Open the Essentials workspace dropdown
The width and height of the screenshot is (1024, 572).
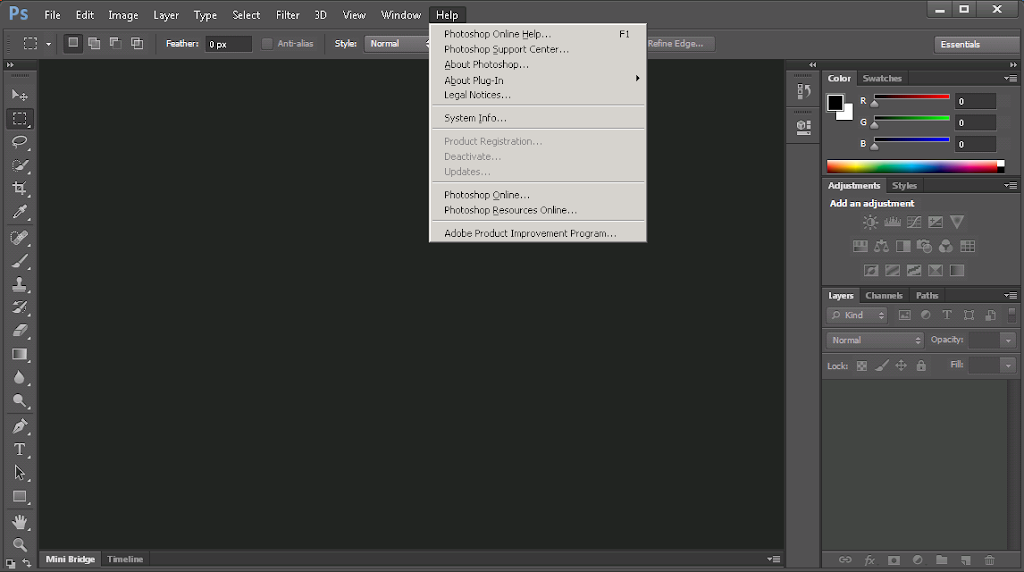point(976,44)
